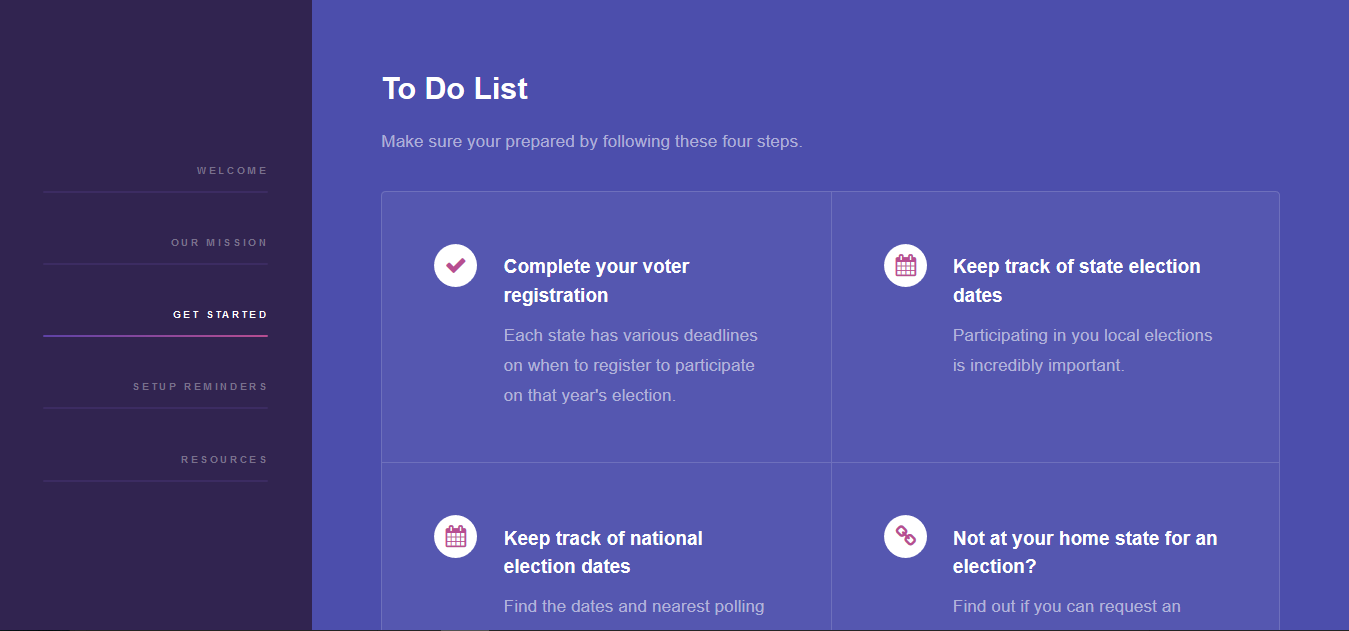Open the Our Mission section
Image resolution: width=1349 pixels, height=631 pixels.
click(x=219, y=243)
